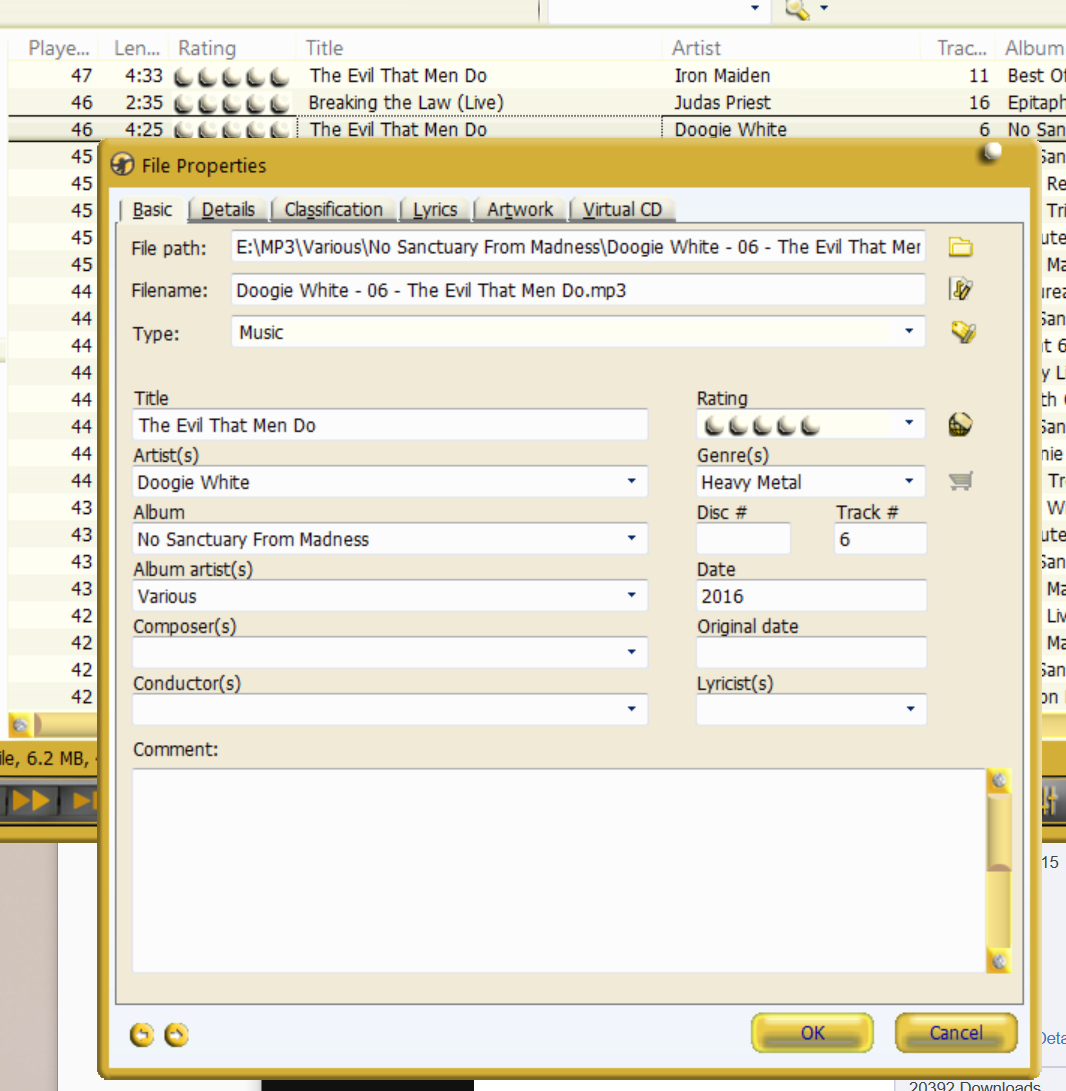
Task: Open the Album dropdown arrow
Action: (x=632, y=538)
